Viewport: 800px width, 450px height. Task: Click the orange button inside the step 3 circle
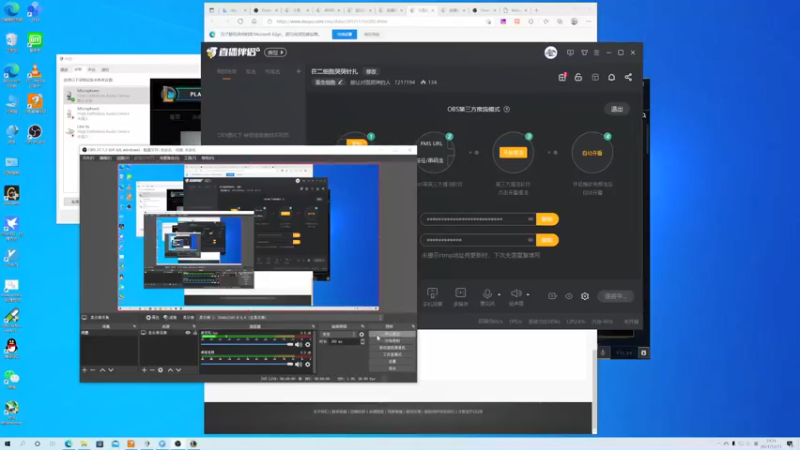[513, 153]
